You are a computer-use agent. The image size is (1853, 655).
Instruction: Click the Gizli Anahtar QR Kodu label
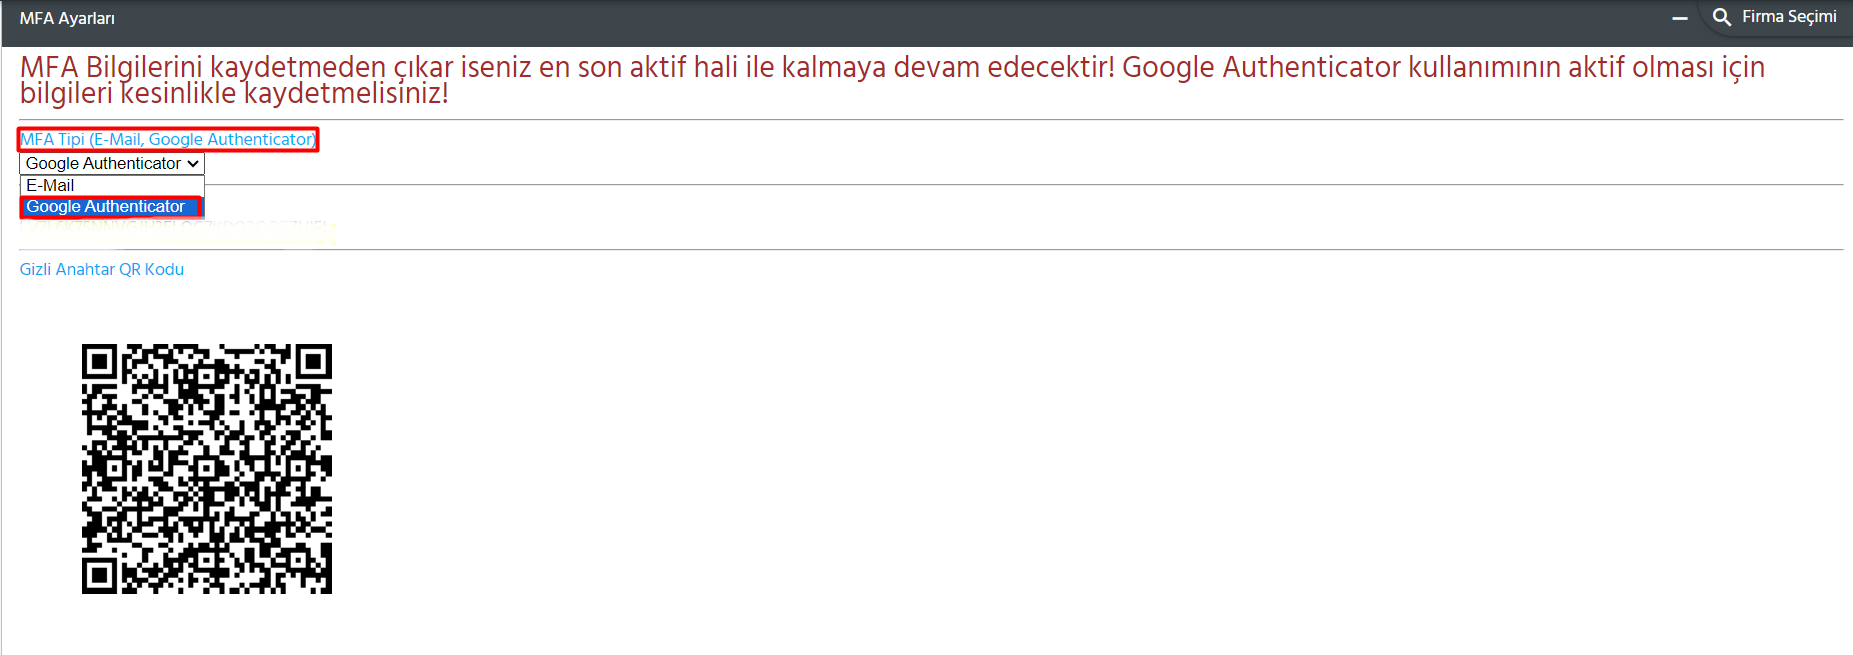[102, 269]
